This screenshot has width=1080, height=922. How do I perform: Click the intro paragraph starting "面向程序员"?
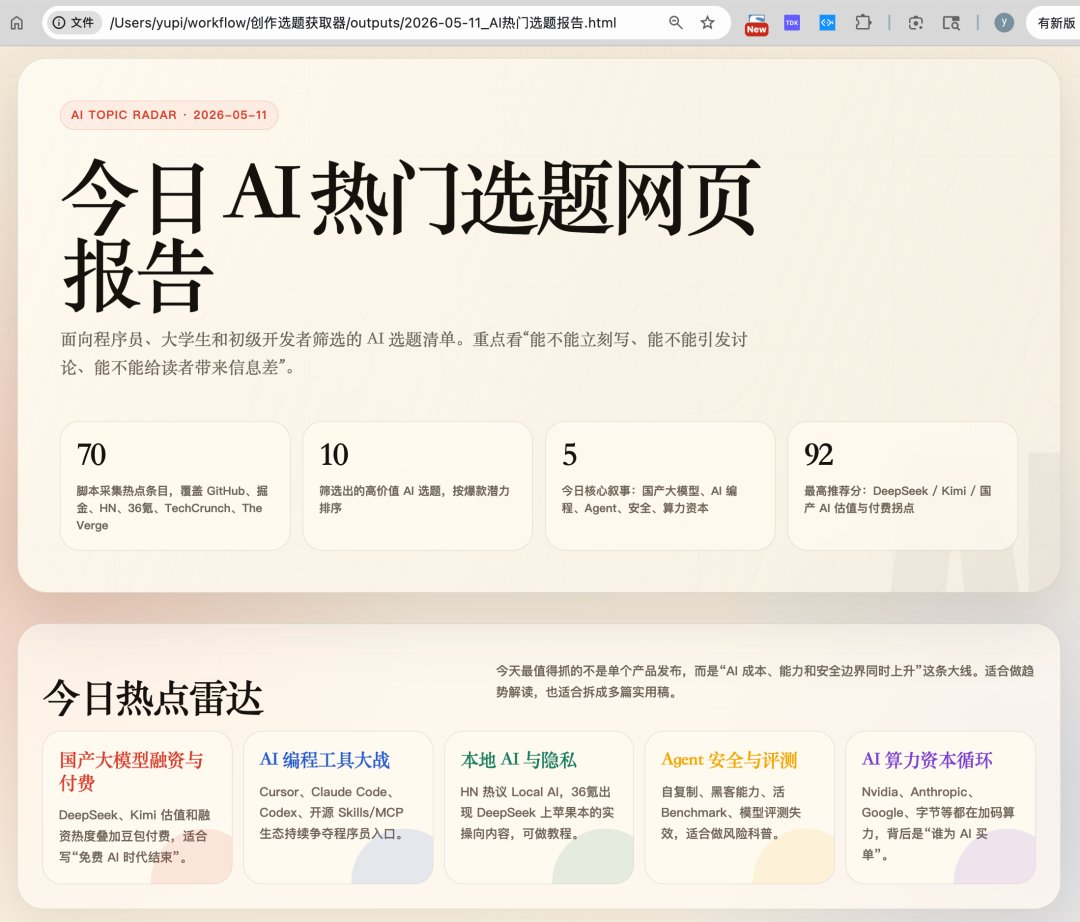[x=404, y=353]
